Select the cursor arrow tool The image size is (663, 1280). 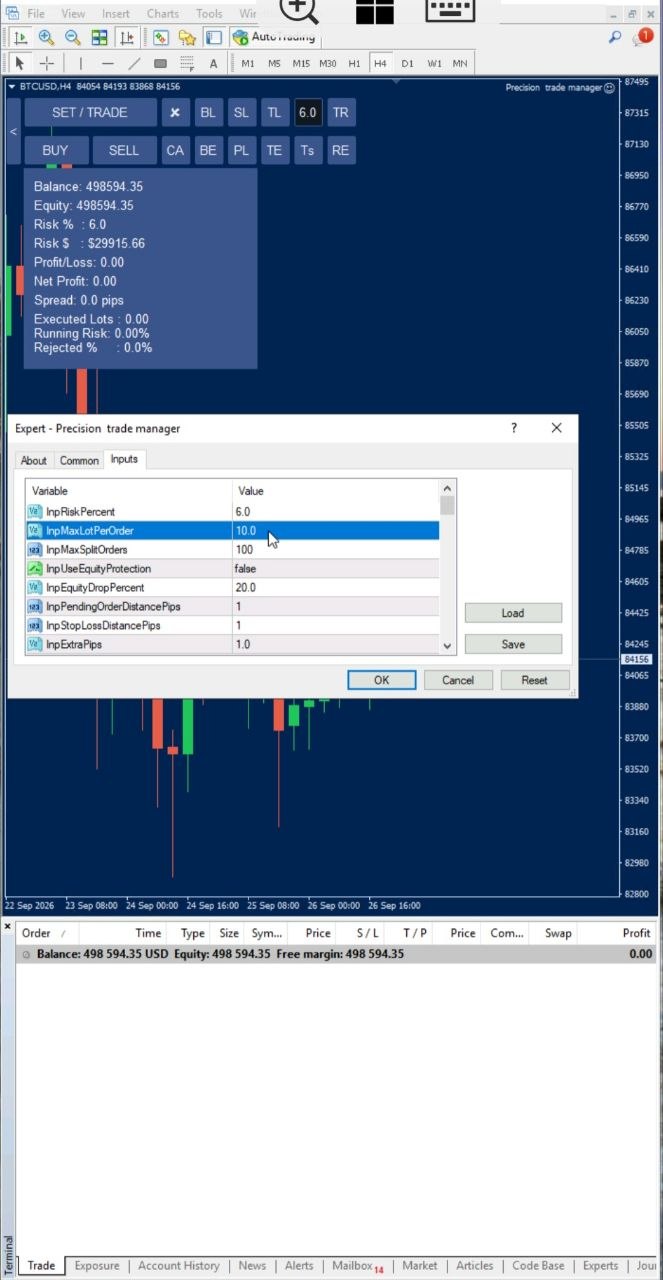click(20, 63)
